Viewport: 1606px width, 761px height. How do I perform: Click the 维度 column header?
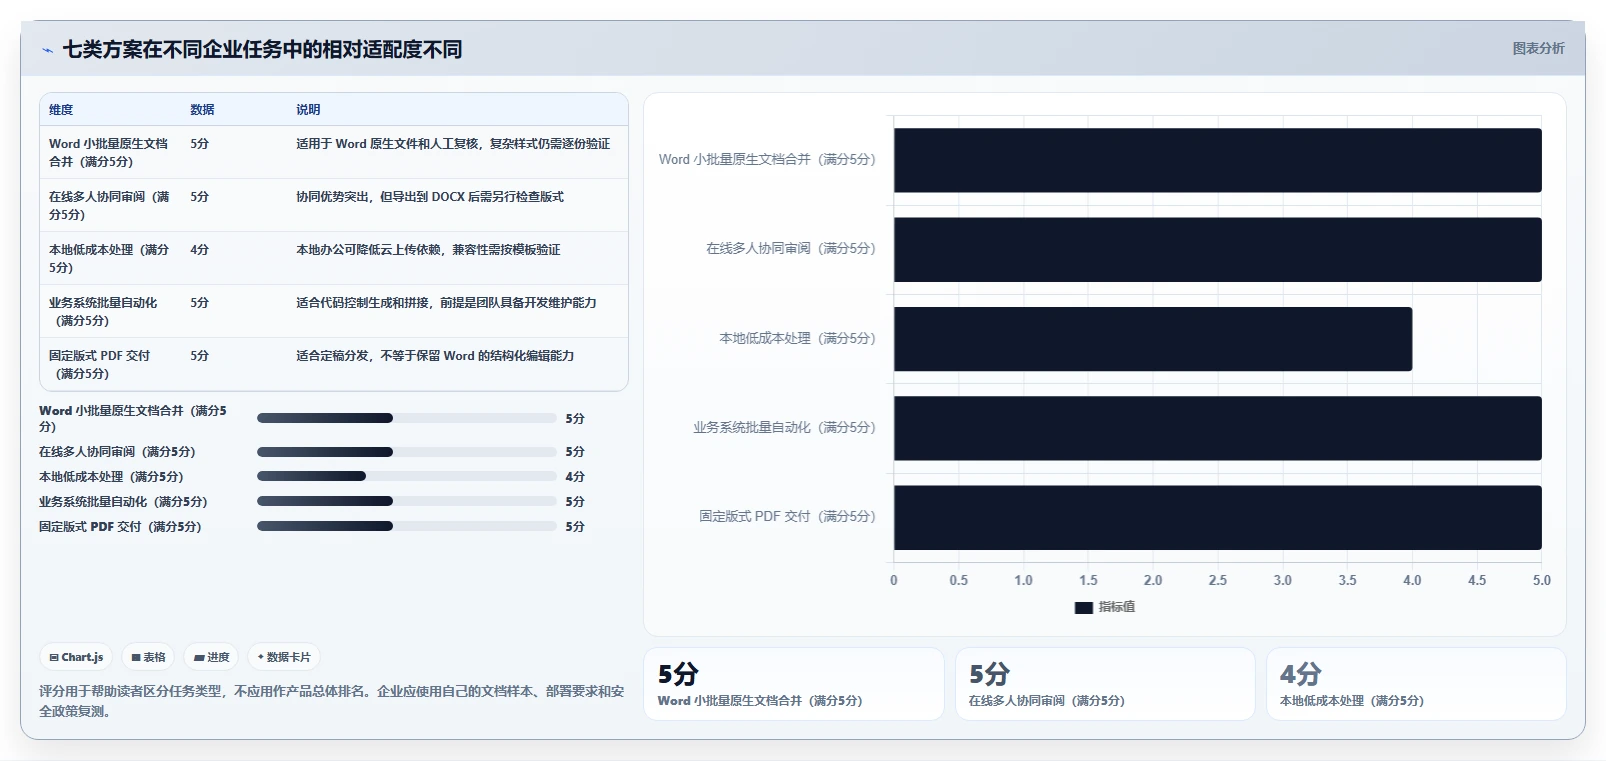click(61, 110)
